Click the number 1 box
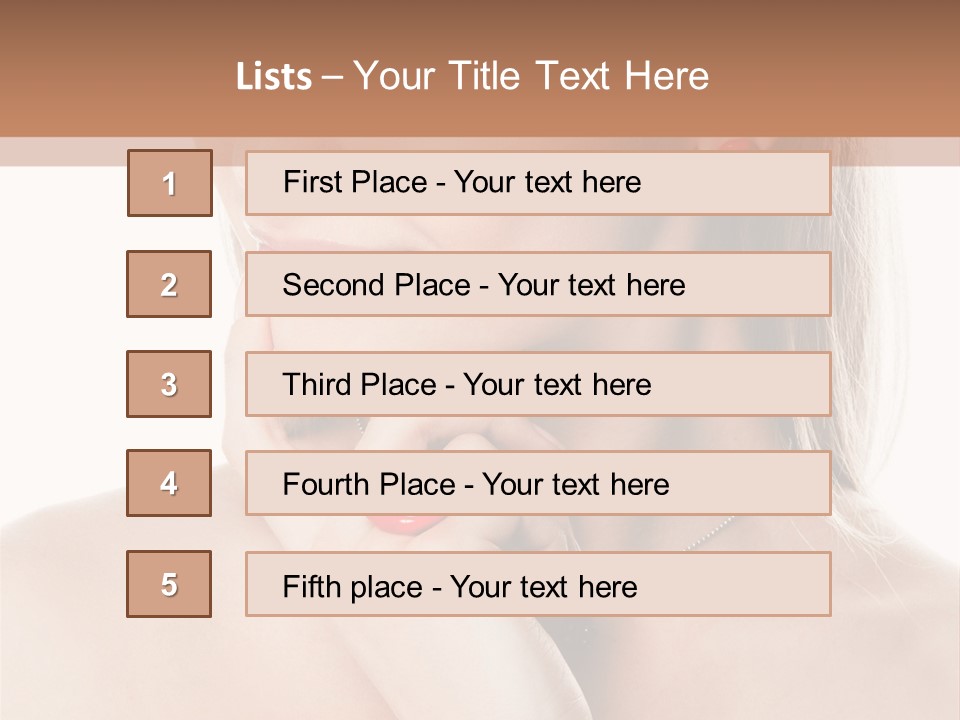Image resolution: width=960 pixels, height=720 pixels. pos(170,183)
